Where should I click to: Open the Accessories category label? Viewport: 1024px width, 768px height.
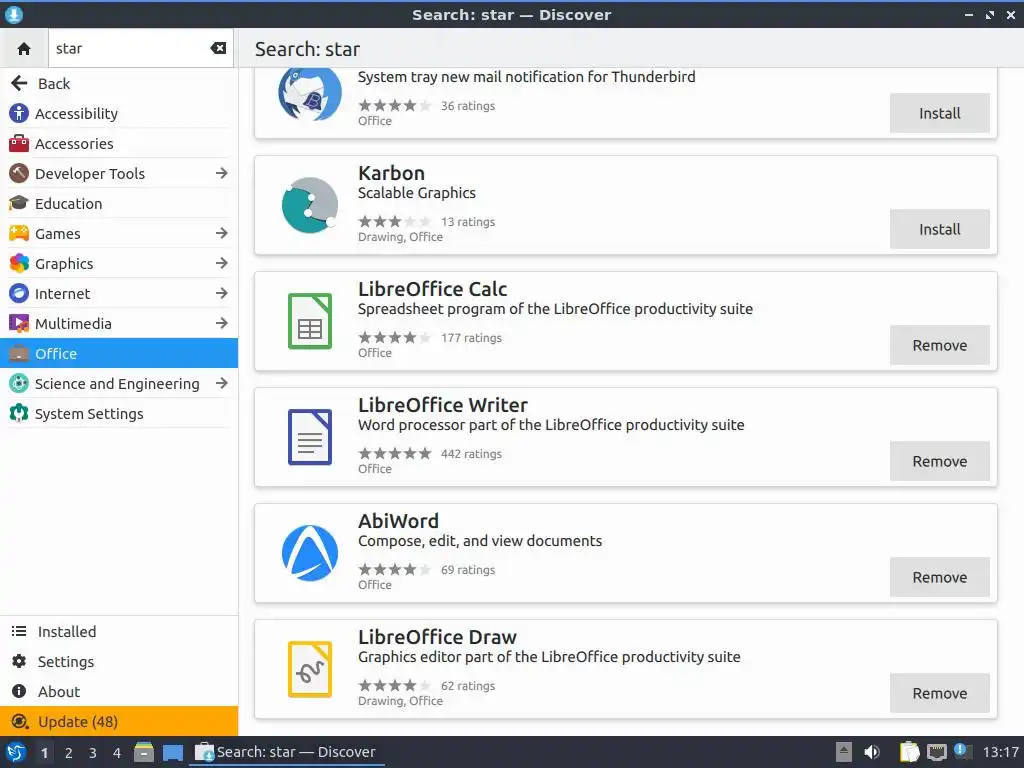[74, 144]
